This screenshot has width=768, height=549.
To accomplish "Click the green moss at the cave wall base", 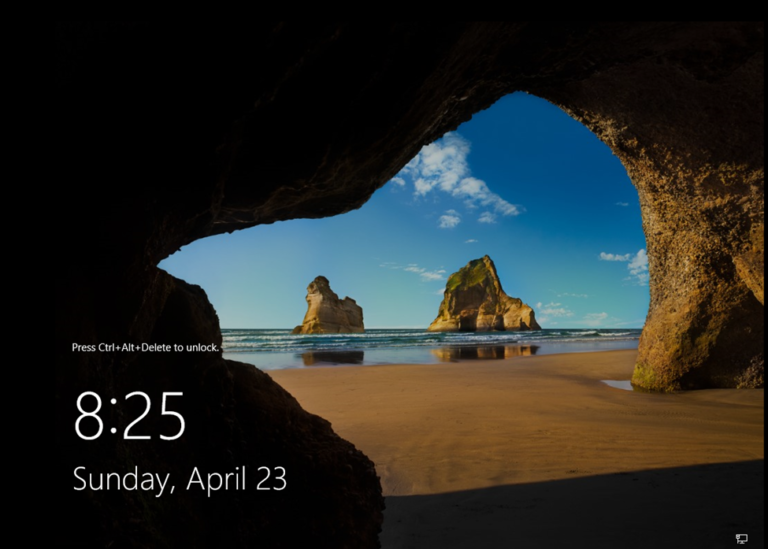I will point(646,376).
